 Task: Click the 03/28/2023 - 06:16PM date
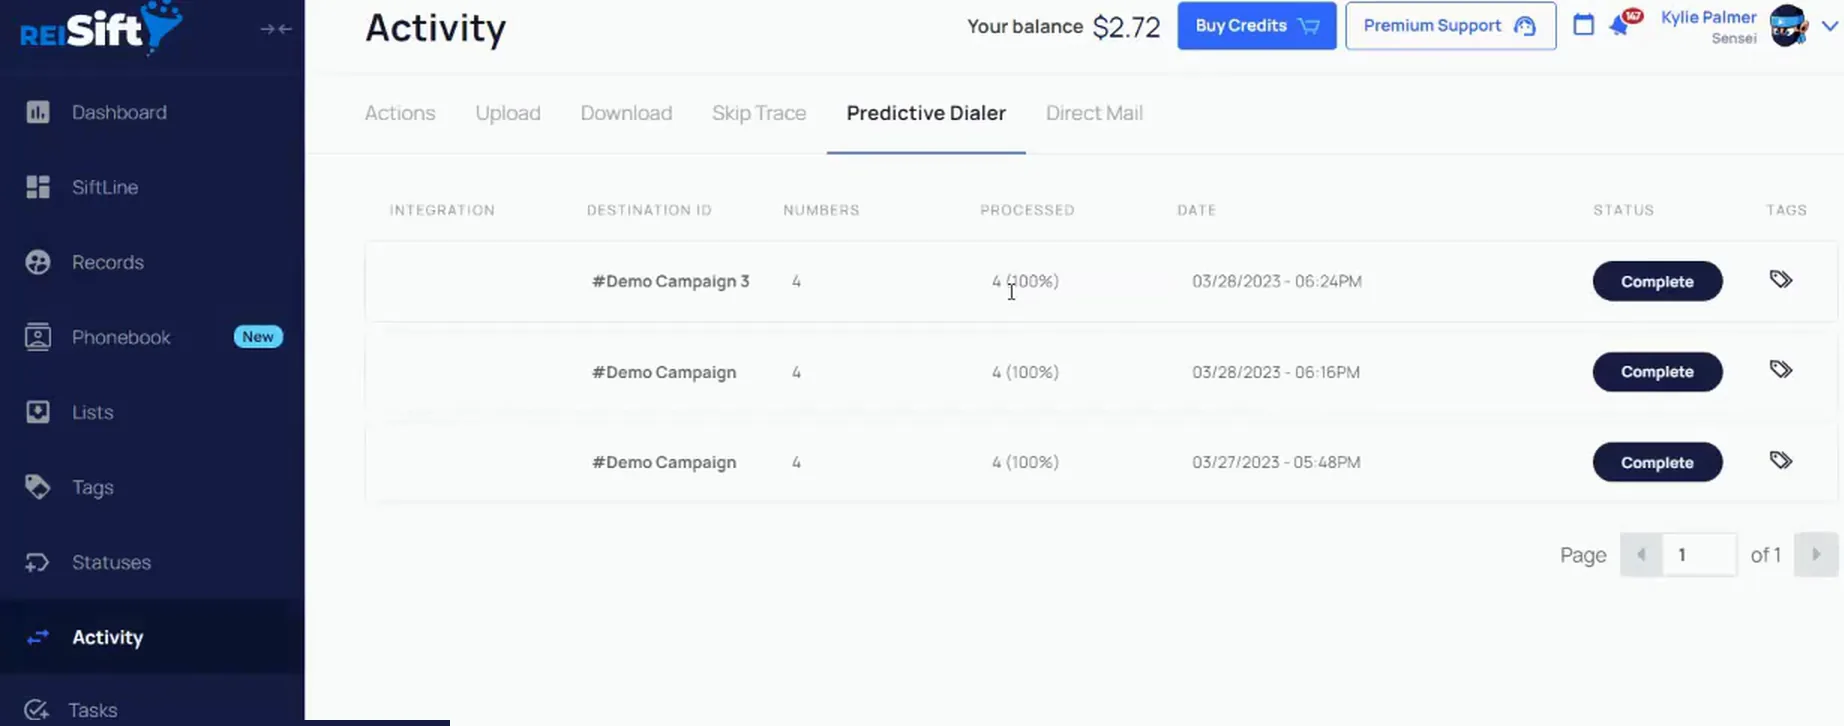1276,372
